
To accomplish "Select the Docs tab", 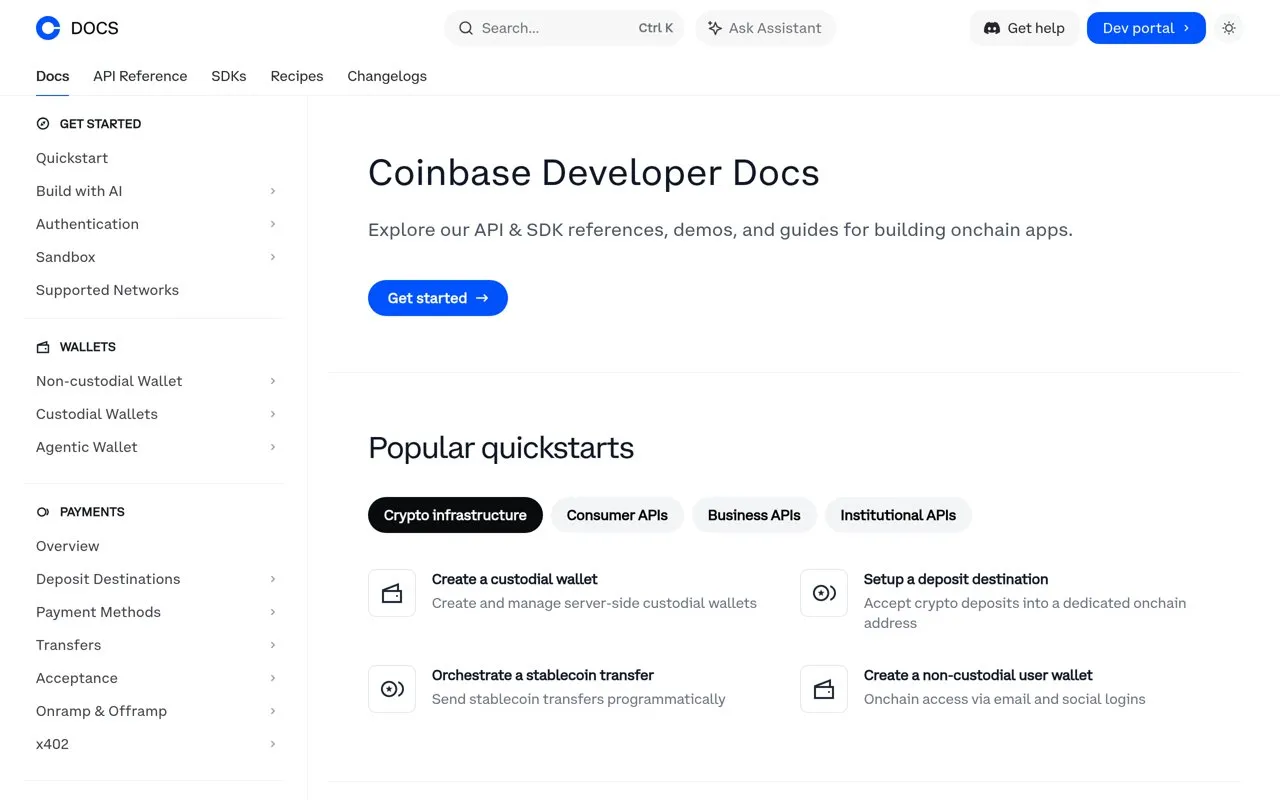I will pyautogui.click(x=53, y=76).
